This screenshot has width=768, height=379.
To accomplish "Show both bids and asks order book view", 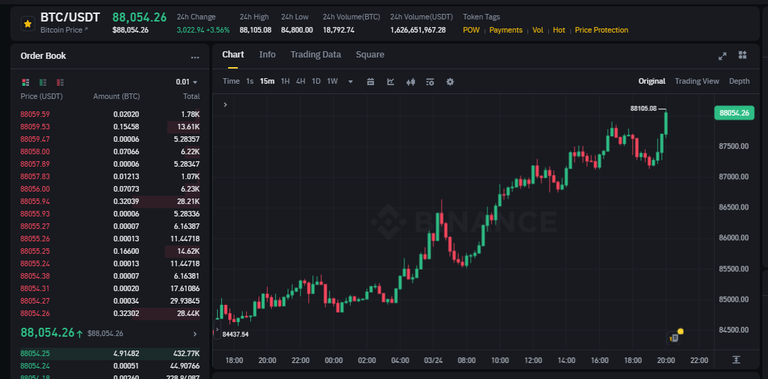I will 26,82.
